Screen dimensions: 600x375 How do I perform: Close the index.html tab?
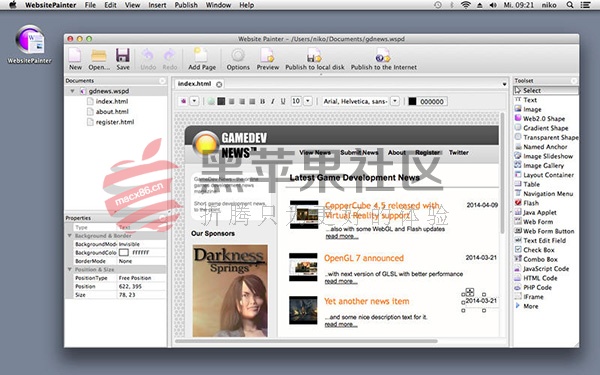[x=219, y=85]
